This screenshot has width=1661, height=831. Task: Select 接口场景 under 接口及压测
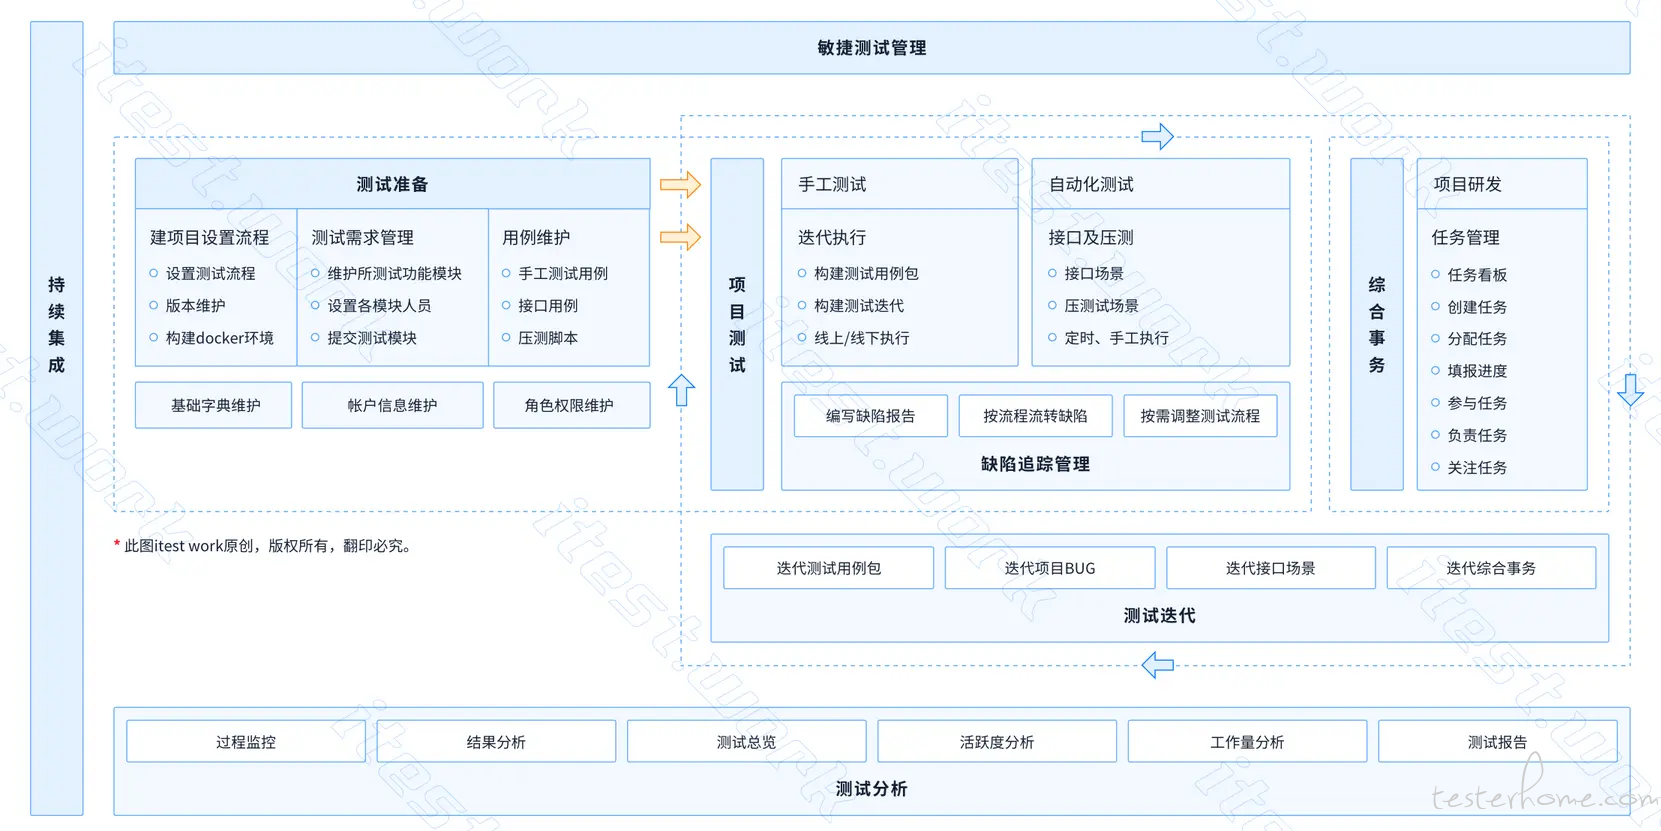[x=1094, y=273]
